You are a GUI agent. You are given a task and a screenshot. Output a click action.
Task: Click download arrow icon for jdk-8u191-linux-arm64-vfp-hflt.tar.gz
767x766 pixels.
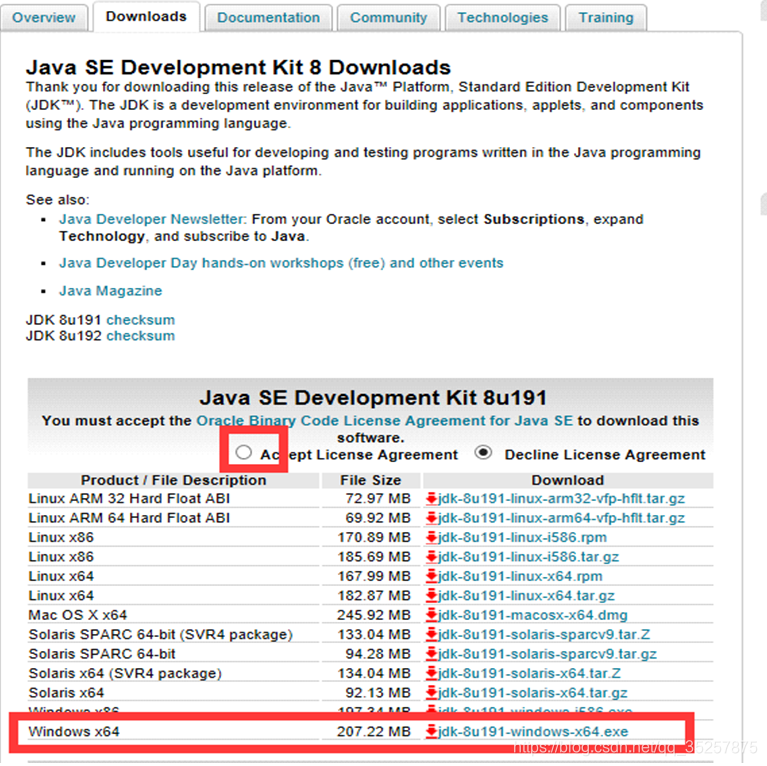431,518
